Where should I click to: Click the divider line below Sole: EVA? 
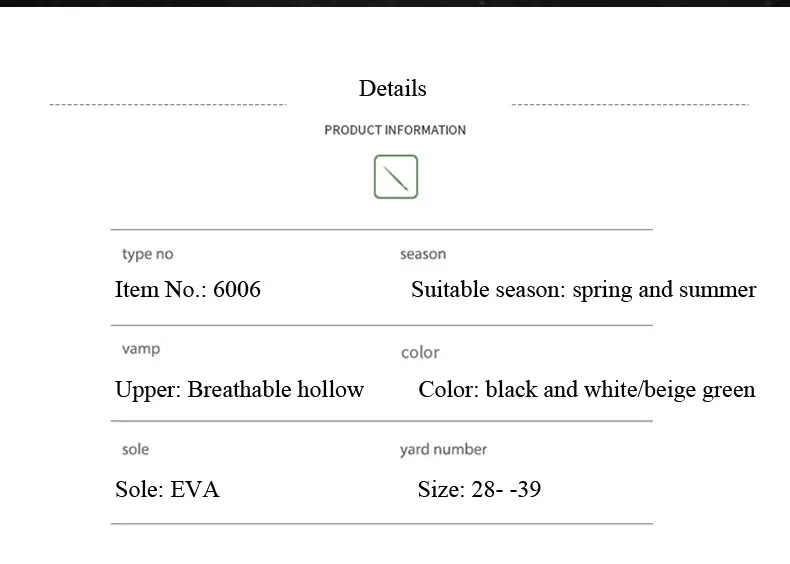coord(381,523)
